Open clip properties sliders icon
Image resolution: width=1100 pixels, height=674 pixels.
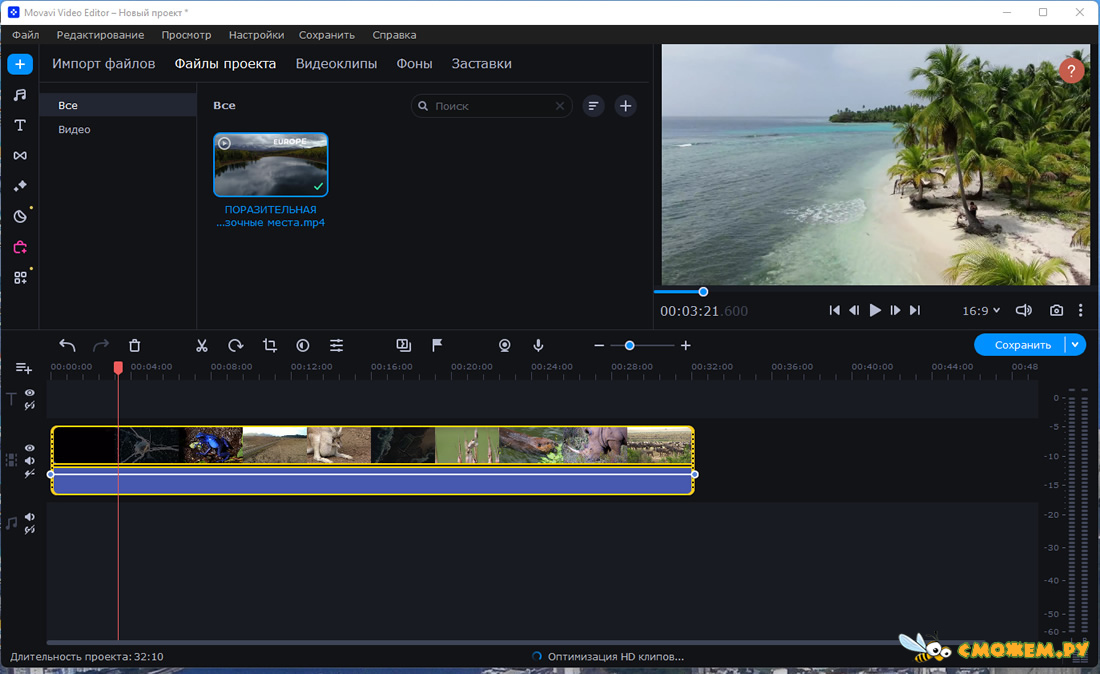[337, 345]
